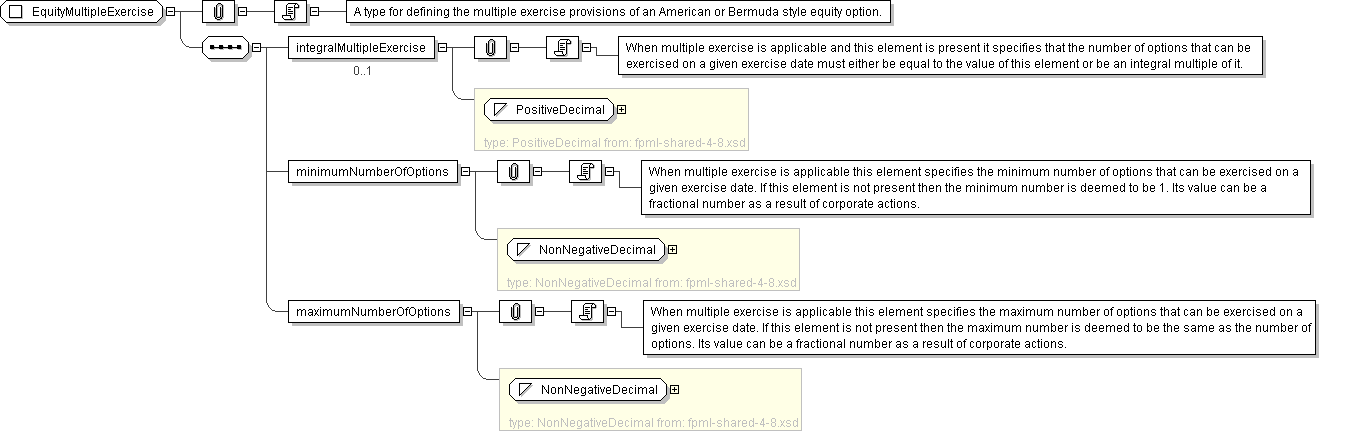This screenshot has height=432, width=1357.
Task: Collapse the sequence compositor children
Action: [x=257, y=48]
